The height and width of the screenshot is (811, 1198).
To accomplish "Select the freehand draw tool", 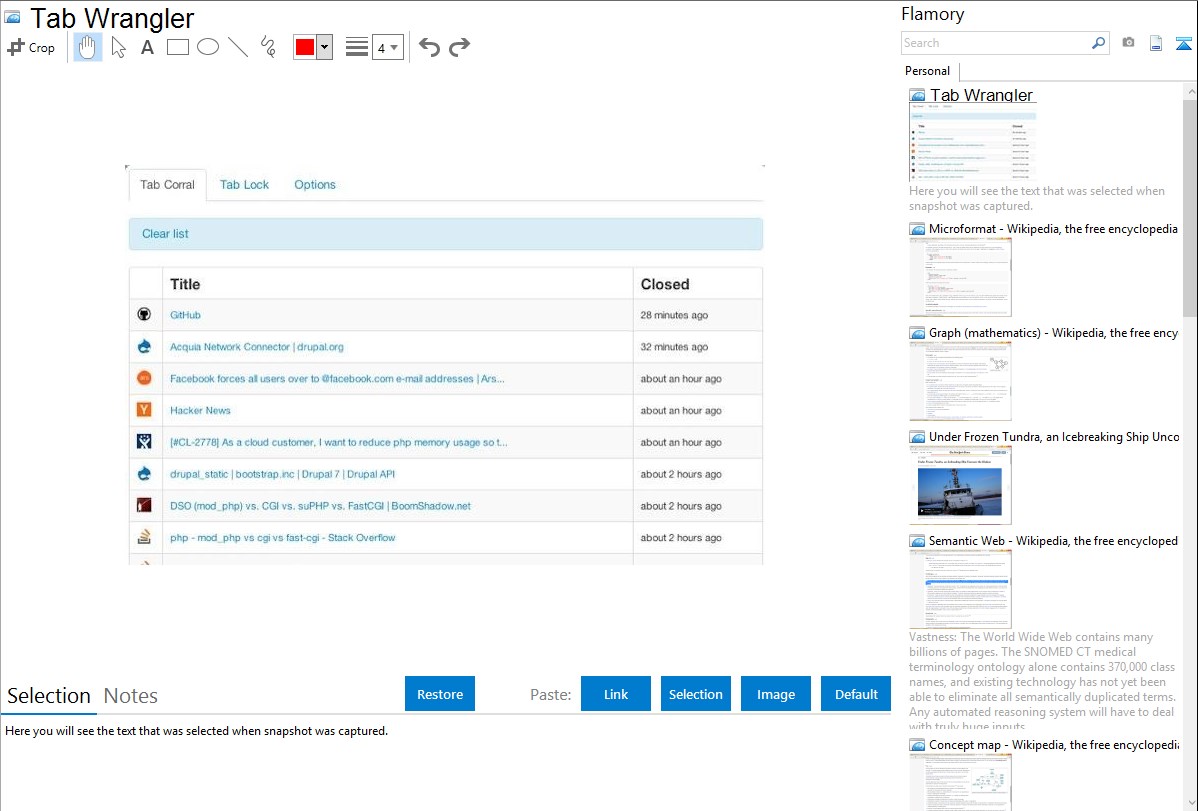I will coord(268,47).
